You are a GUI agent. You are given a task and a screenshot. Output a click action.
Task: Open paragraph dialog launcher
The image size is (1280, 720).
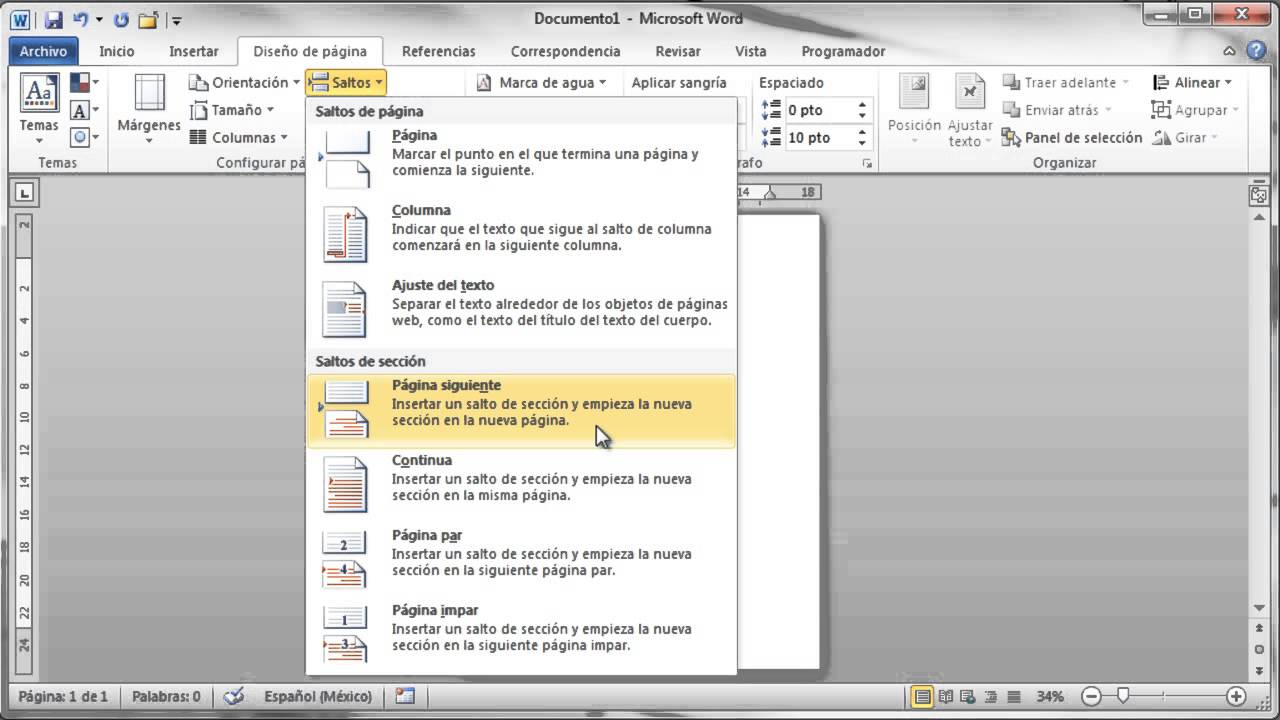[867, 163]
